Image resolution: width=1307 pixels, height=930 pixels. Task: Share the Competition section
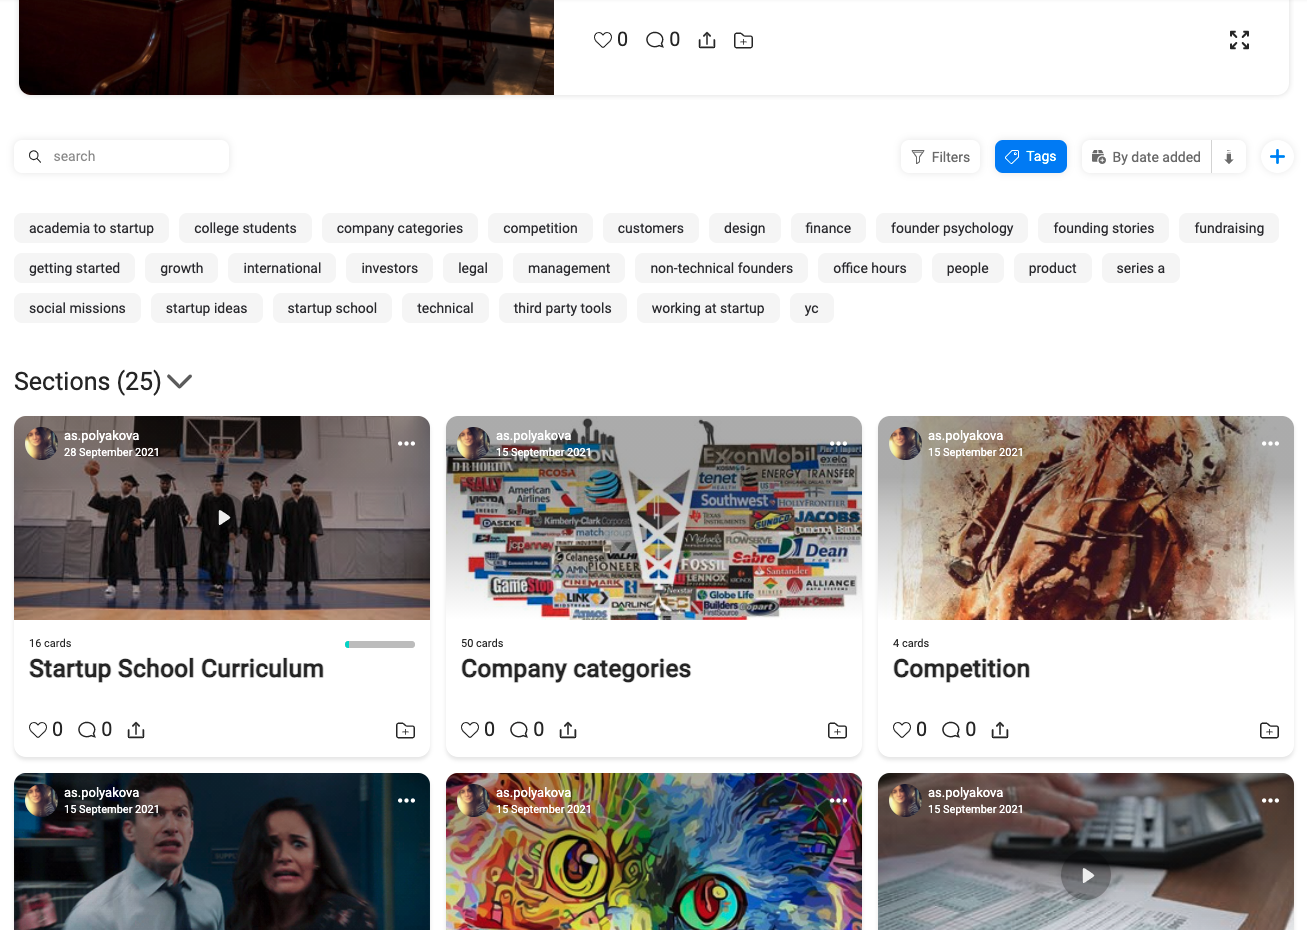(1000, 730)
